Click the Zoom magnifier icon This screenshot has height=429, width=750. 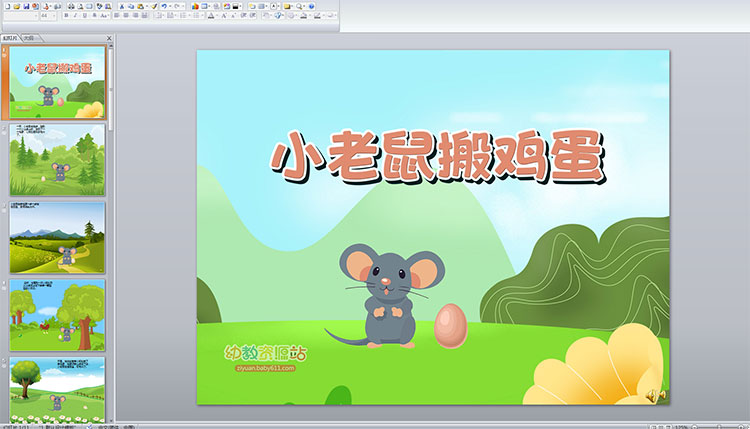299,6
